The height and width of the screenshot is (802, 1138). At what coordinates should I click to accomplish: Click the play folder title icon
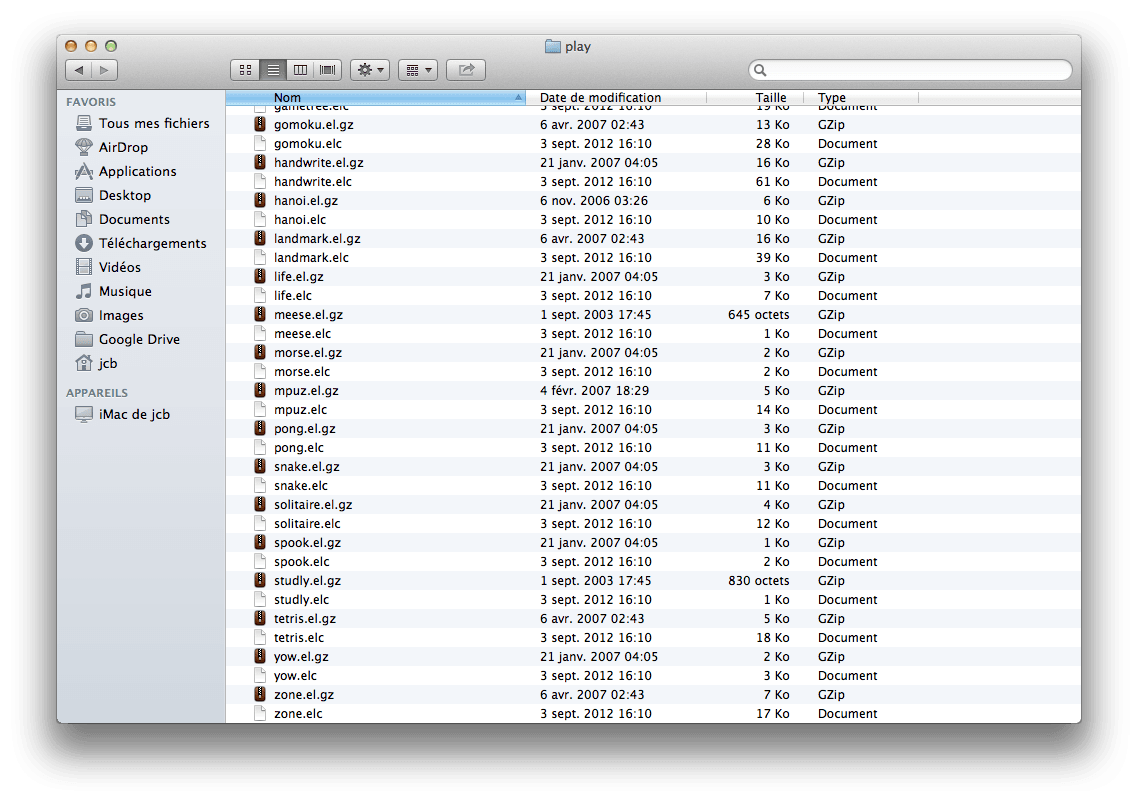click(553, 46)
